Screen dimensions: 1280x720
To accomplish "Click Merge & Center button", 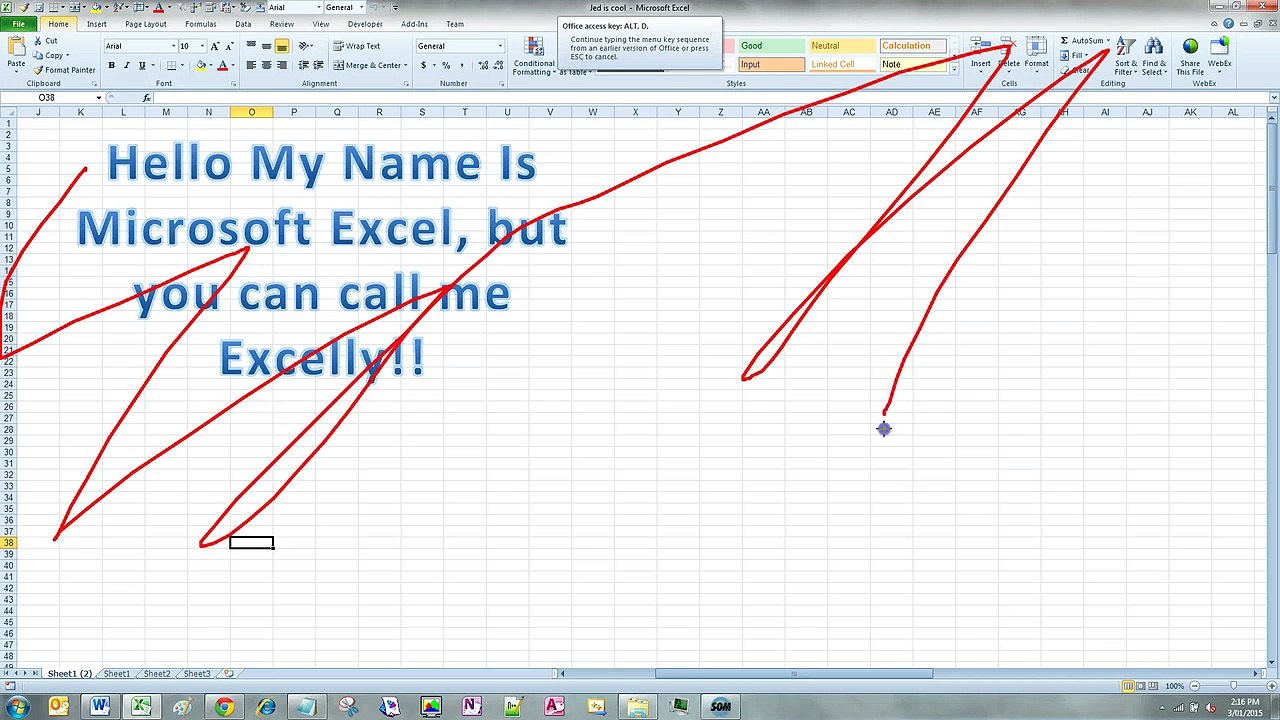I will click(370, 65).
